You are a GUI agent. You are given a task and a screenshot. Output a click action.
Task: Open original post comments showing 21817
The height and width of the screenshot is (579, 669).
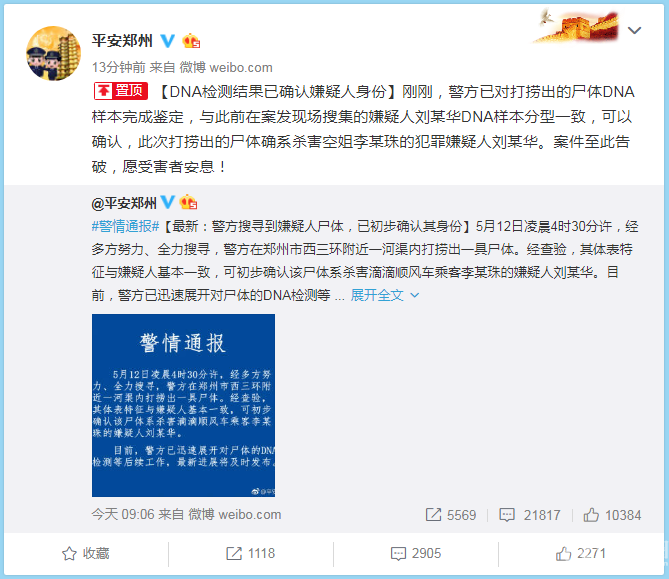[x=529, y=515]
